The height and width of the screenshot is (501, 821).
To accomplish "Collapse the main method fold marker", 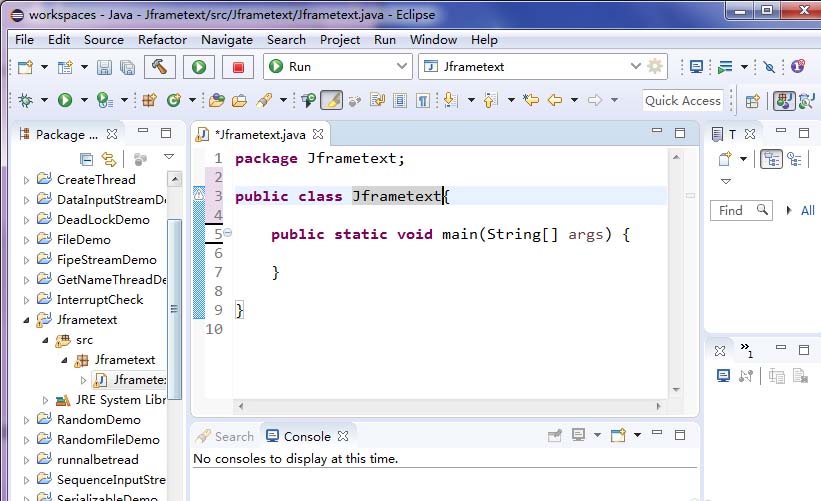I will click(x=227, y=233).
